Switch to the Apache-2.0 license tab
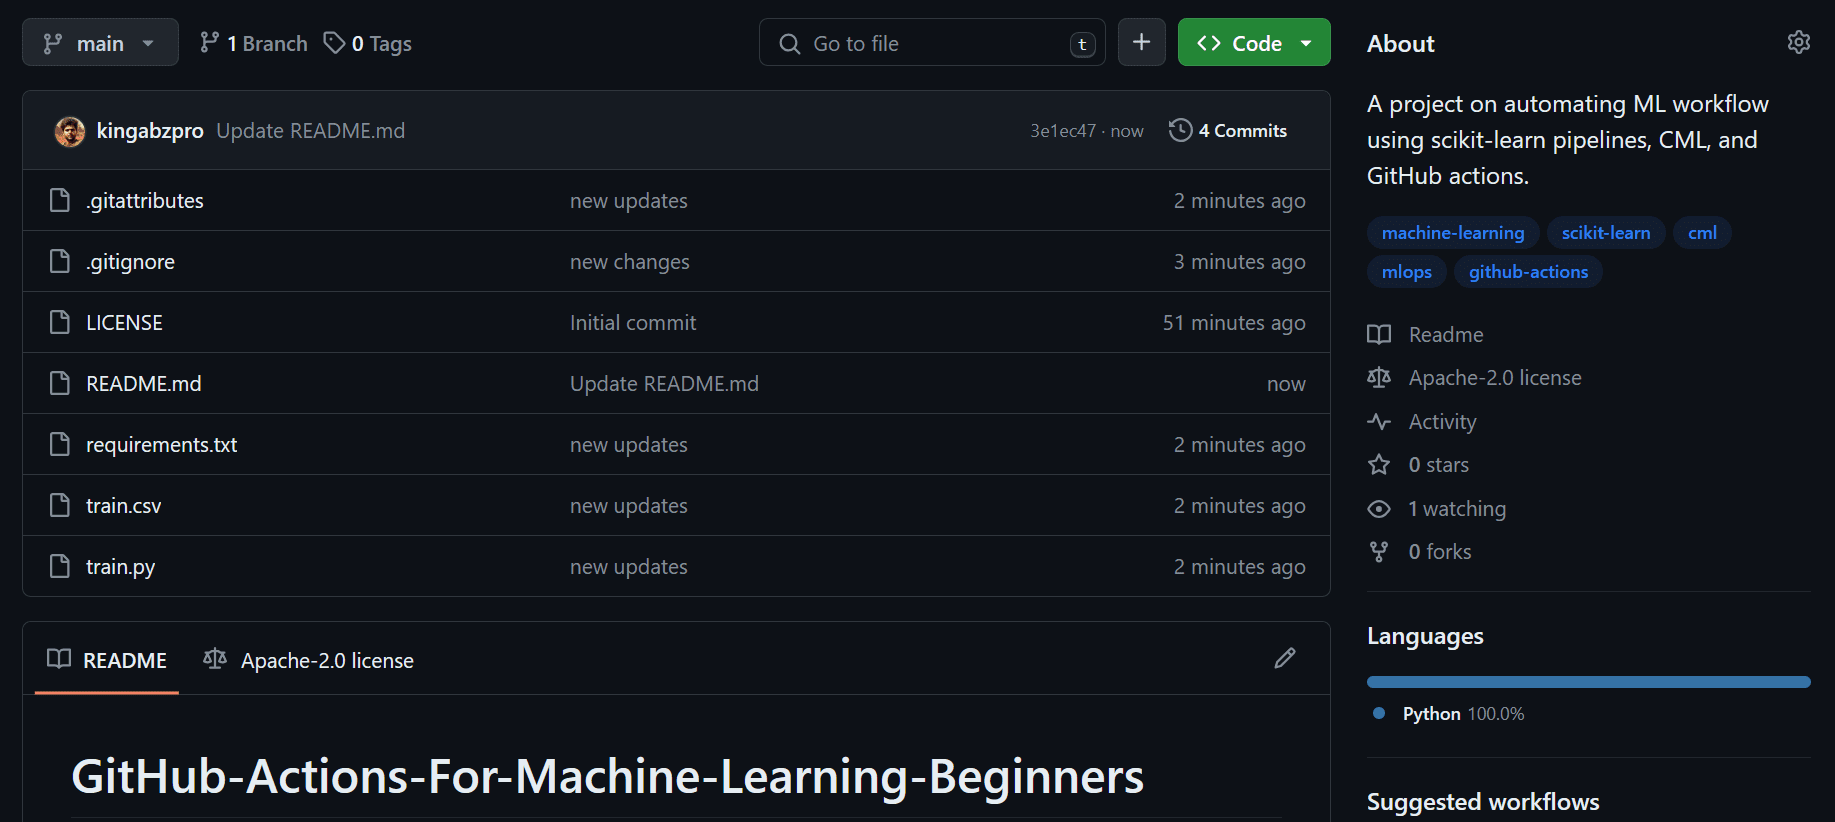Viewport: 1835px width, 822px height. tap(308, 660)
